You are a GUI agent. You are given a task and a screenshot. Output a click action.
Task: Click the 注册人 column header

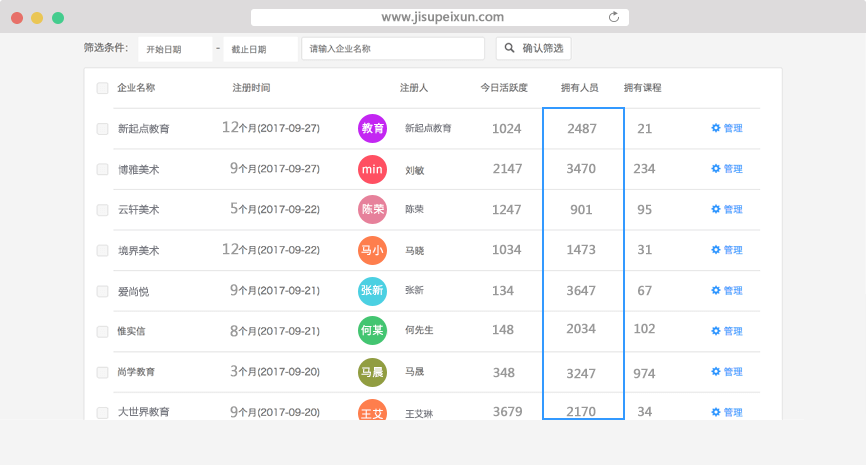pyautogui.click(x=414, y=88)
